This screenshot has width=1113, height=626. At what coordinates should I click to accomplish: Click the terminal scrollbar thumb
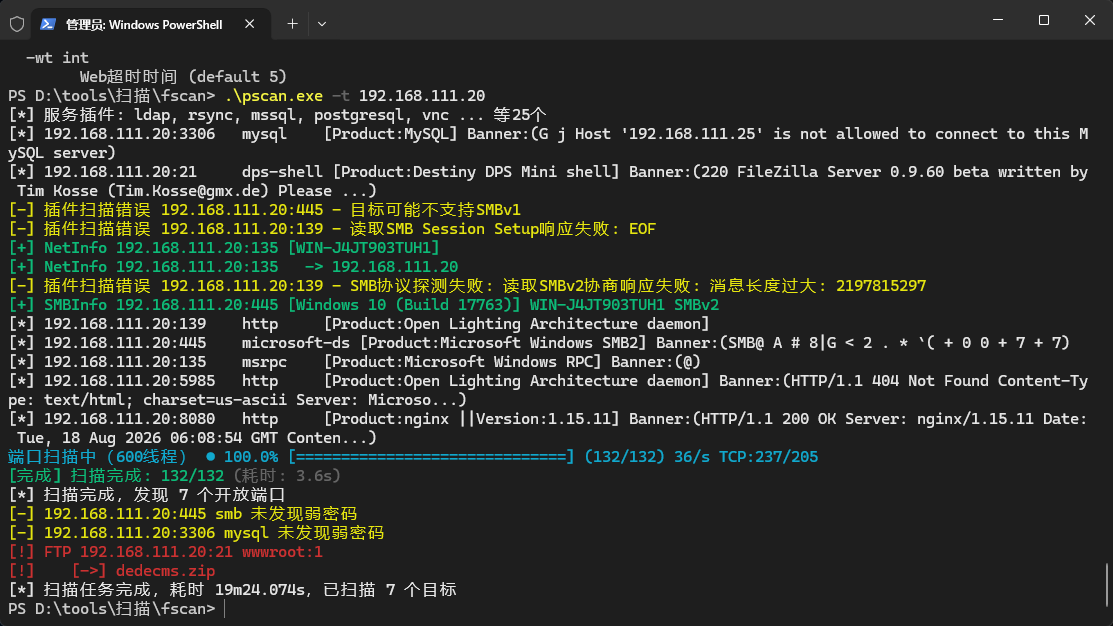[x=1107, y=585]
